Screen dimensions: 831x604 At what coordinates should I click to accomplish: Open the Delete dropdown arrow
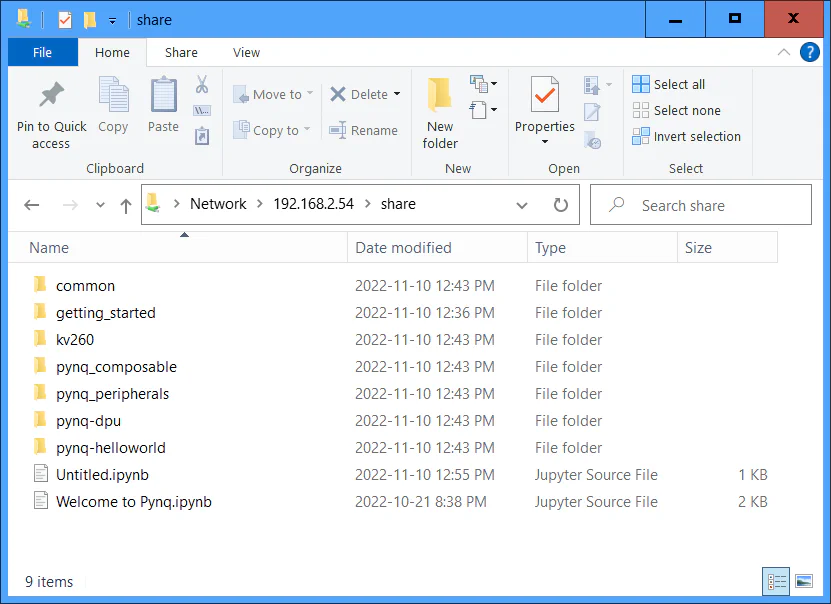click(x=394, y=94)
